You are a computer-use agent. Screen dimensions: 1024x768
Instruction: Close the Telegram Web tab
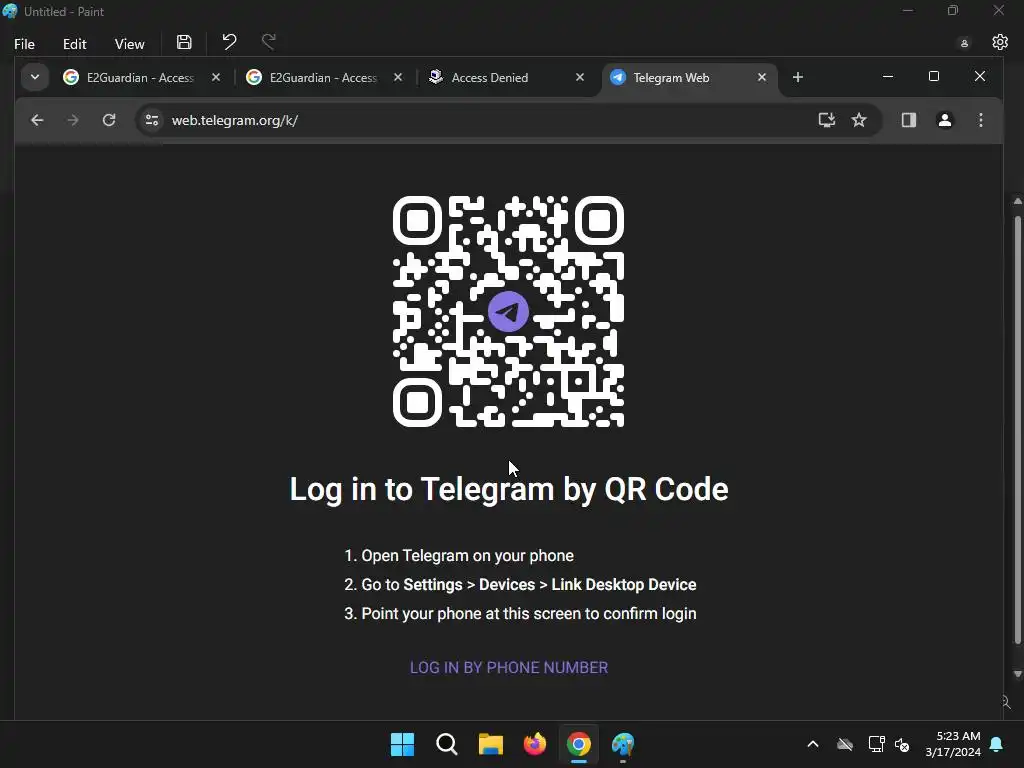point(761,77)
